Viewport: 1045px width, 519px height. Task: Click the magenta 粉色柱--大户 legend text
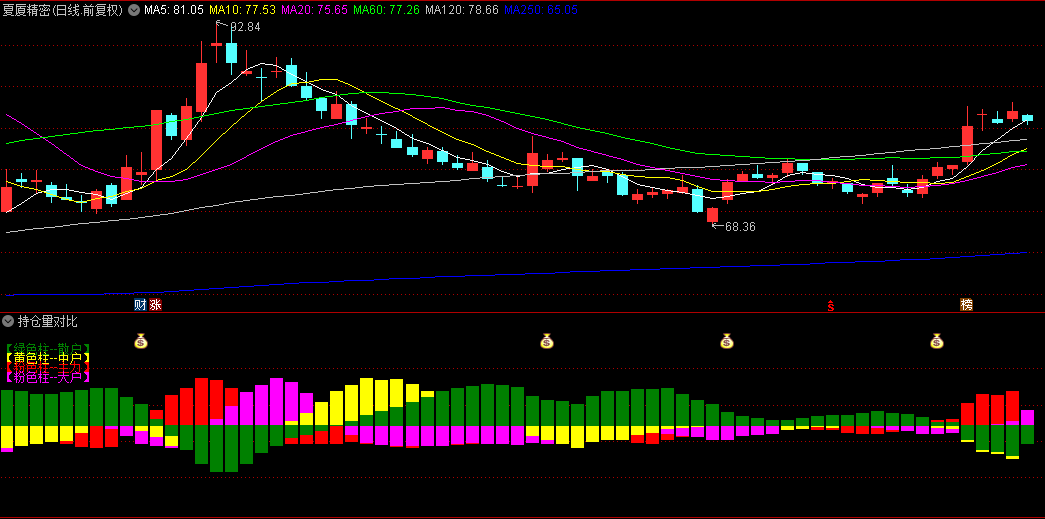(x=47, y=377)
